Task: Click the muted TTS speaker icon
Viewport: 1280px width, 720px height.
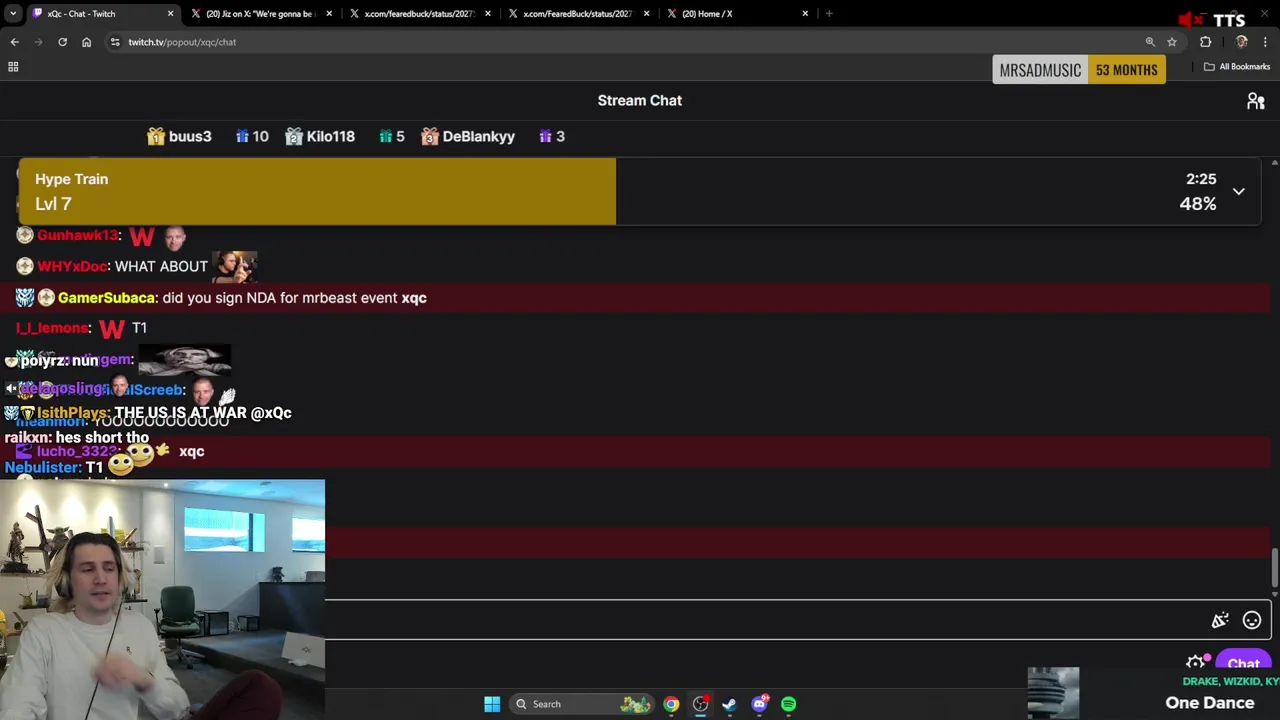Action: click(x=1190, y=20)
